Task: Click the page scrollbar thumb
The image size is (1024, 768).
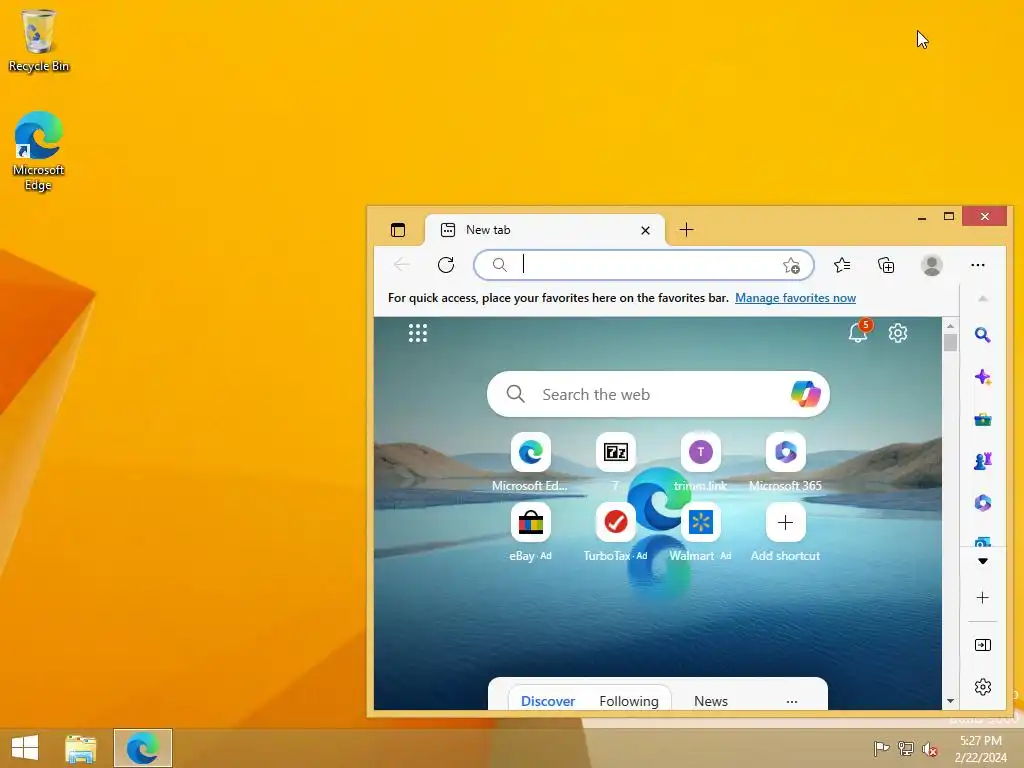Action: point(950,342)
